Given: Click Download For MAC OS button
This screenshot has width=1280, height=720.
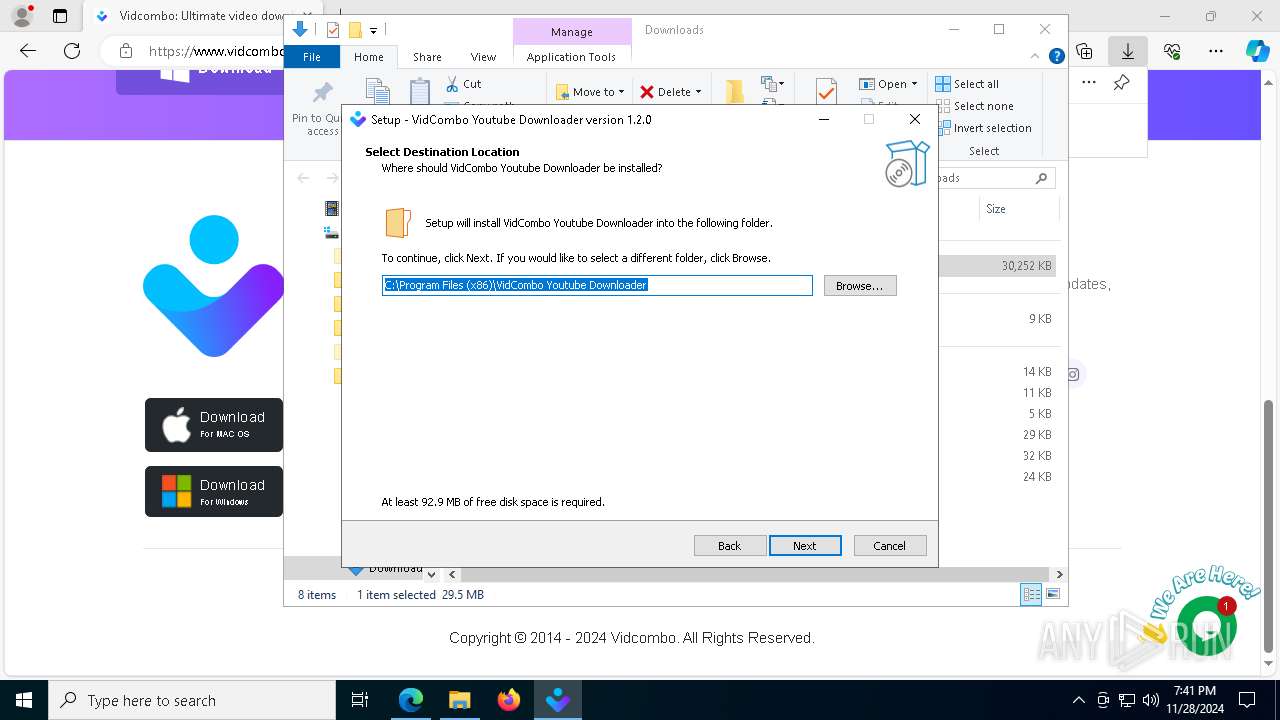Looking at the screenshot, I should click(x=214, y=424).
